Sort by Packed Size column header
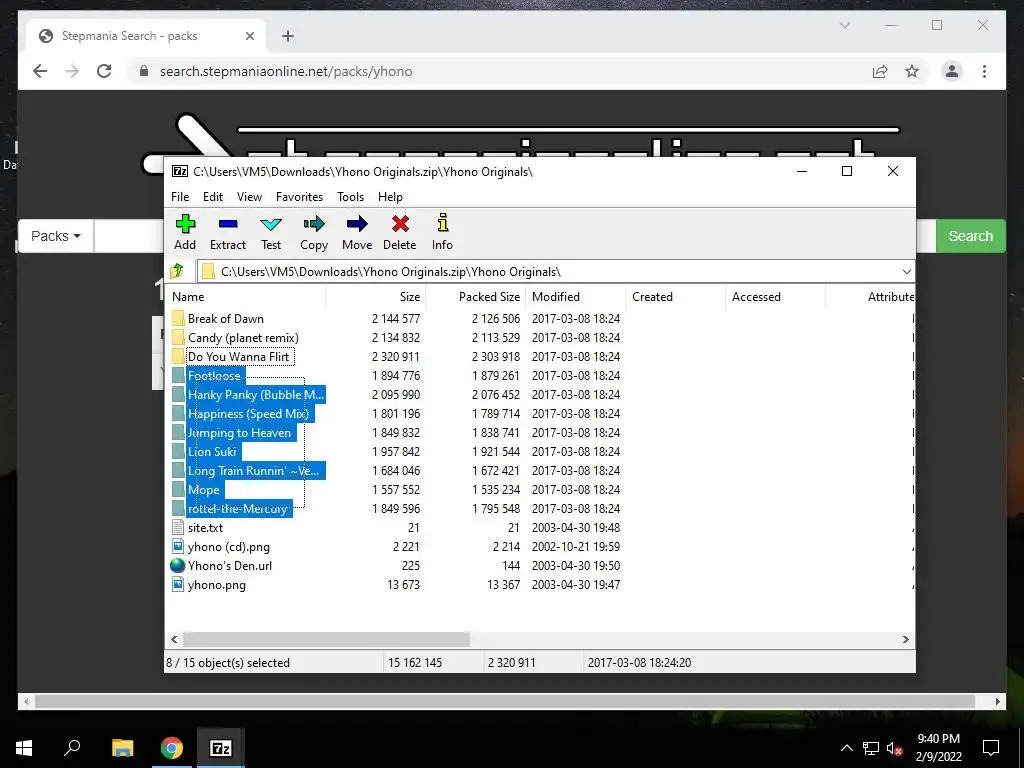The height and width of the screenshot is (768, 1024). 475,296
